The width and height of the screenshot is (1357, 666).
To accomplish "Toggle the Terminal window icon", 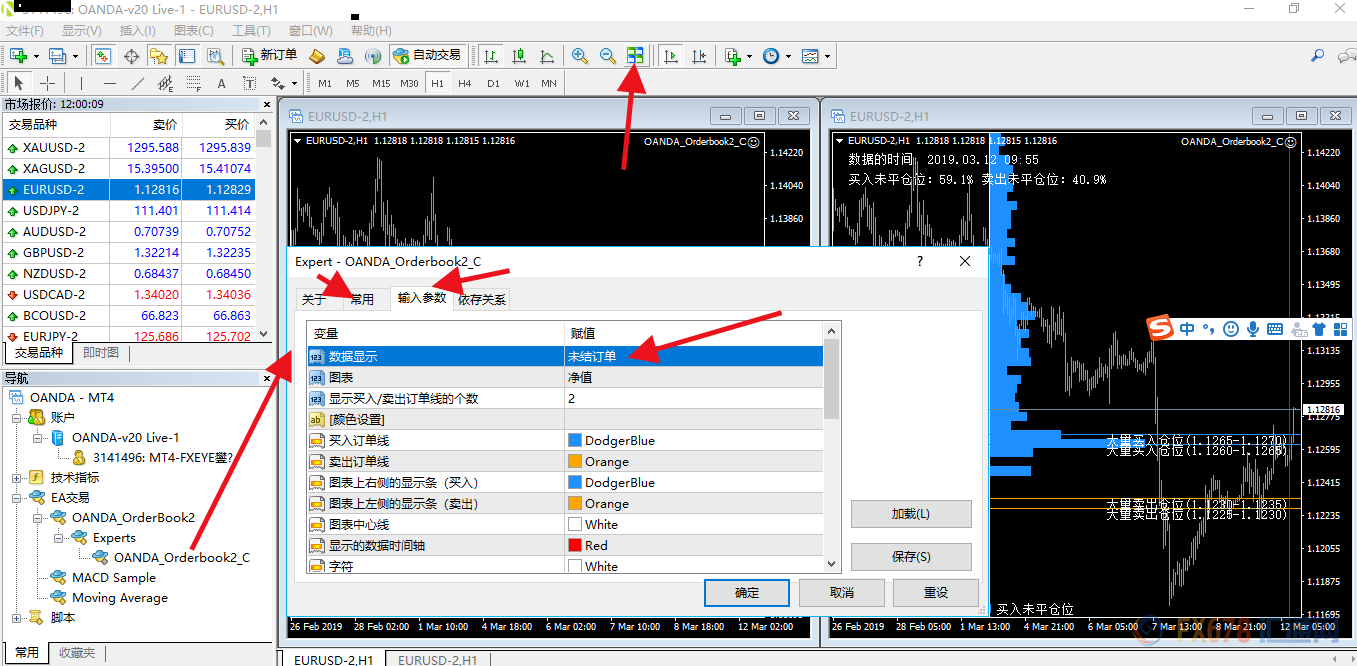I will [186, 56].
